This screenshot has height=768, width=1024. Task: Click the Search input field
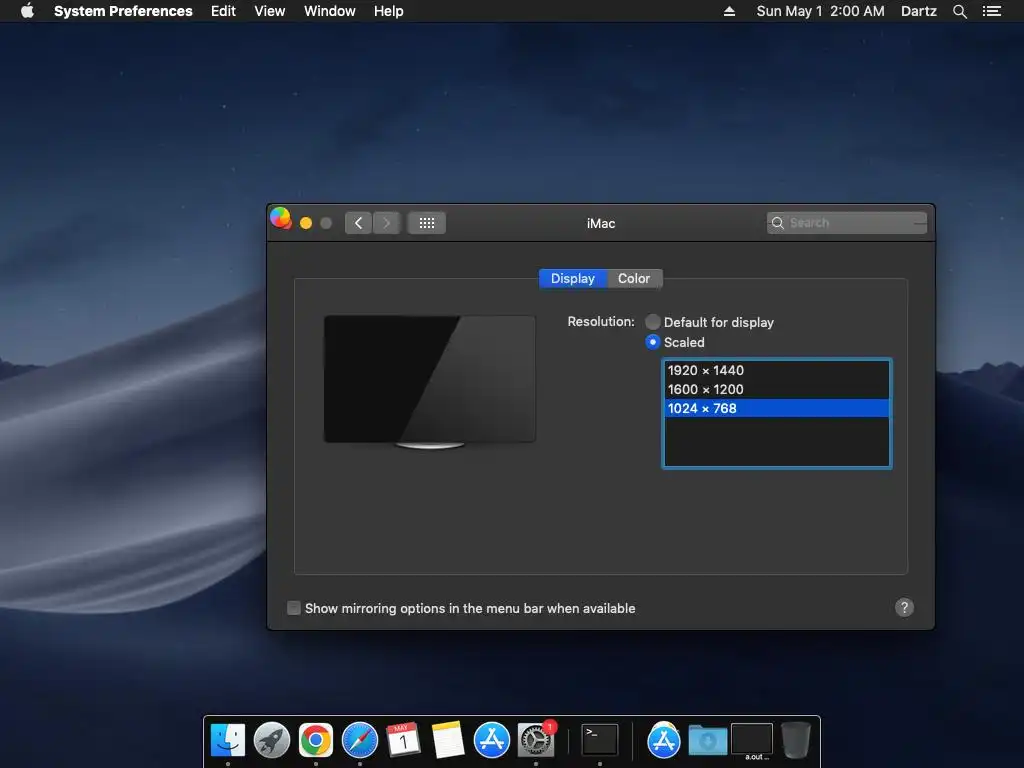pyautogui.click(x=847, y=223)
